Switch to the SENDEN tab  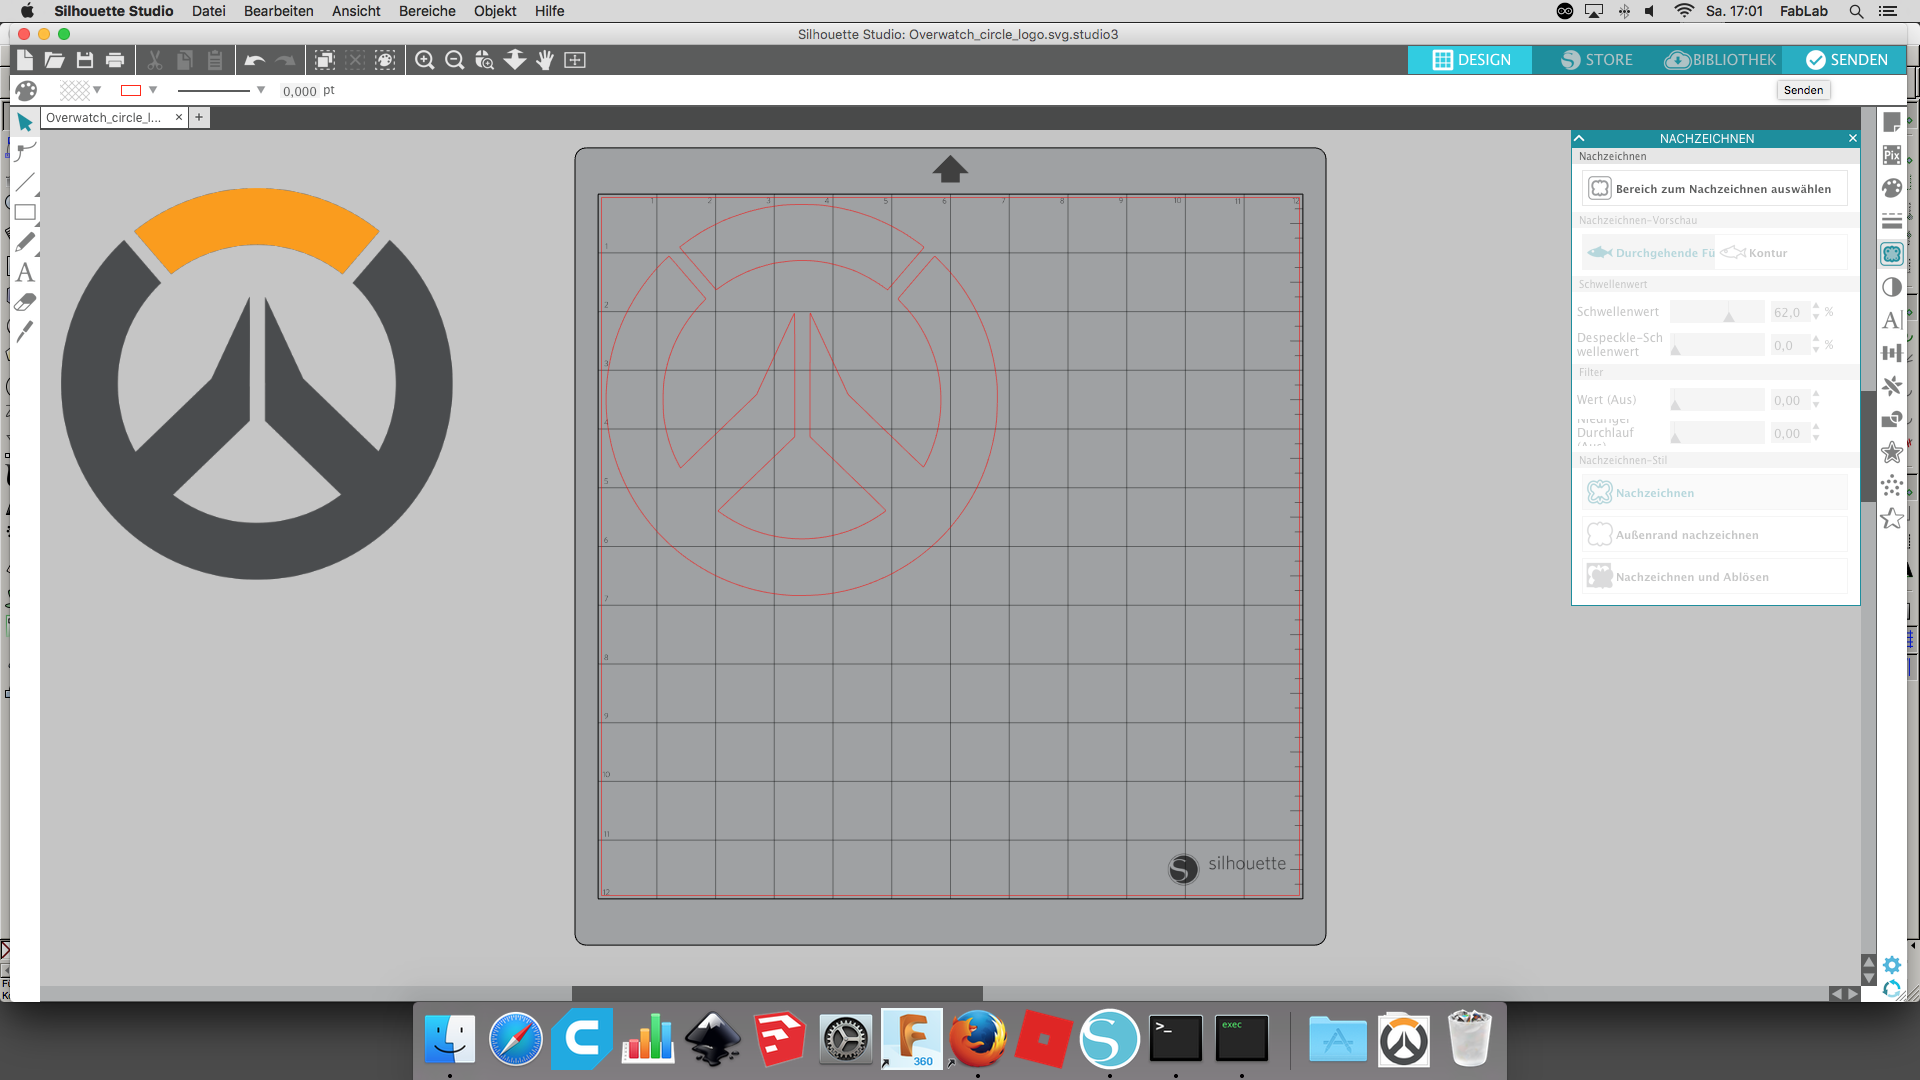point(1847,60)
